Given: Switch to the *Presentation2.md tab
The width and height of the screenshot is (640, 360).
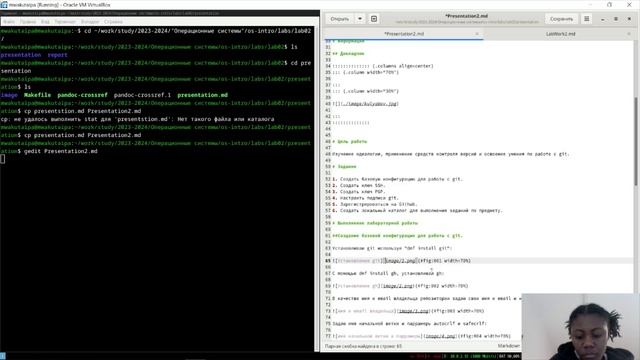Looking at the screenshot, I should tap(404, 34).
